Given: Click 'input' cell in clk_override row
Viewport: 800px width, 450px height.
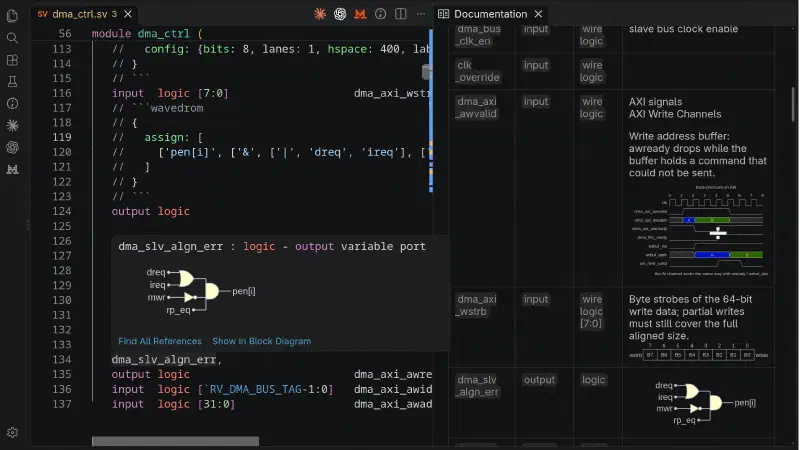Looking at the screenshot, I should [536, 65].
